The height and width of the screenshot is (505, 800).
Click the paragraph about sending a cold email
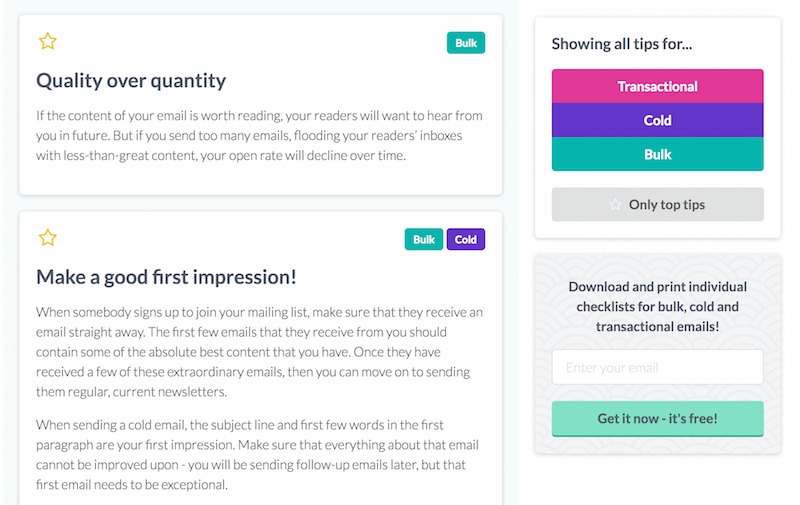click(x=258, y=455)
